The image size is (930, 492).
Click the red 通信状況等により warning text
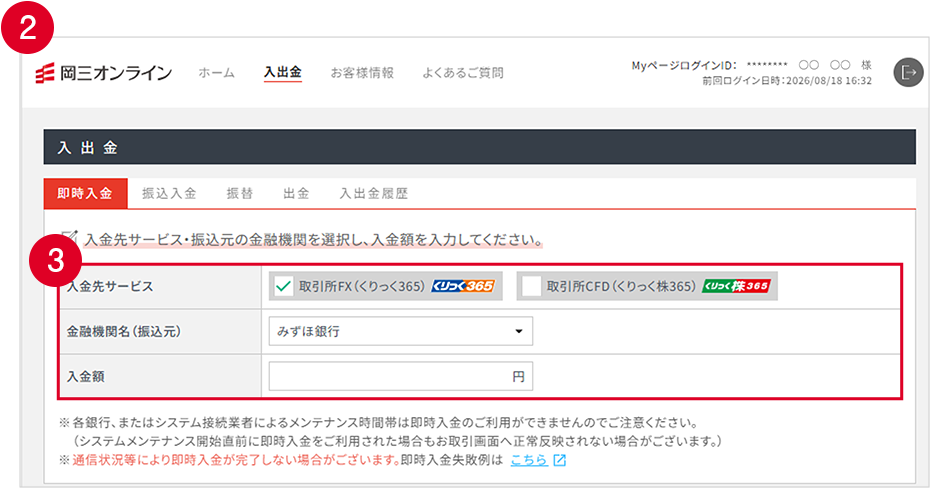pos(236,460)
